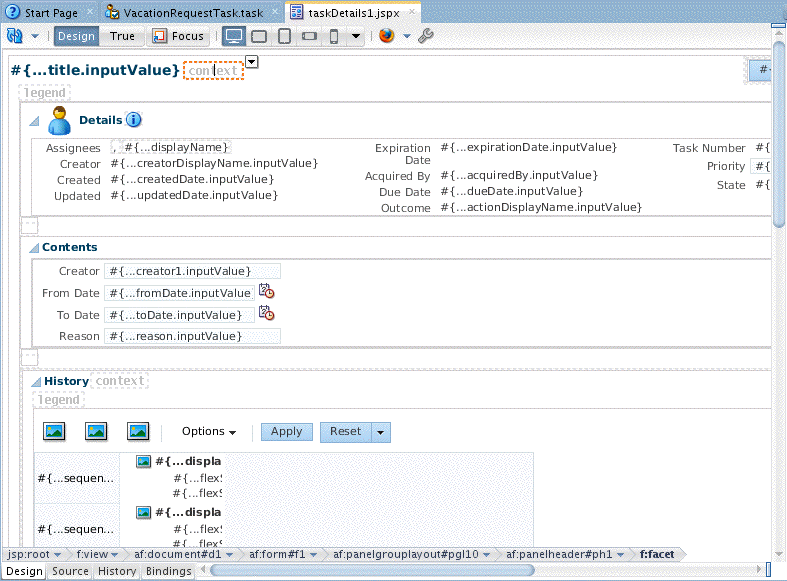Click the History context facet
787x581 pixels.
click(119, 381)
